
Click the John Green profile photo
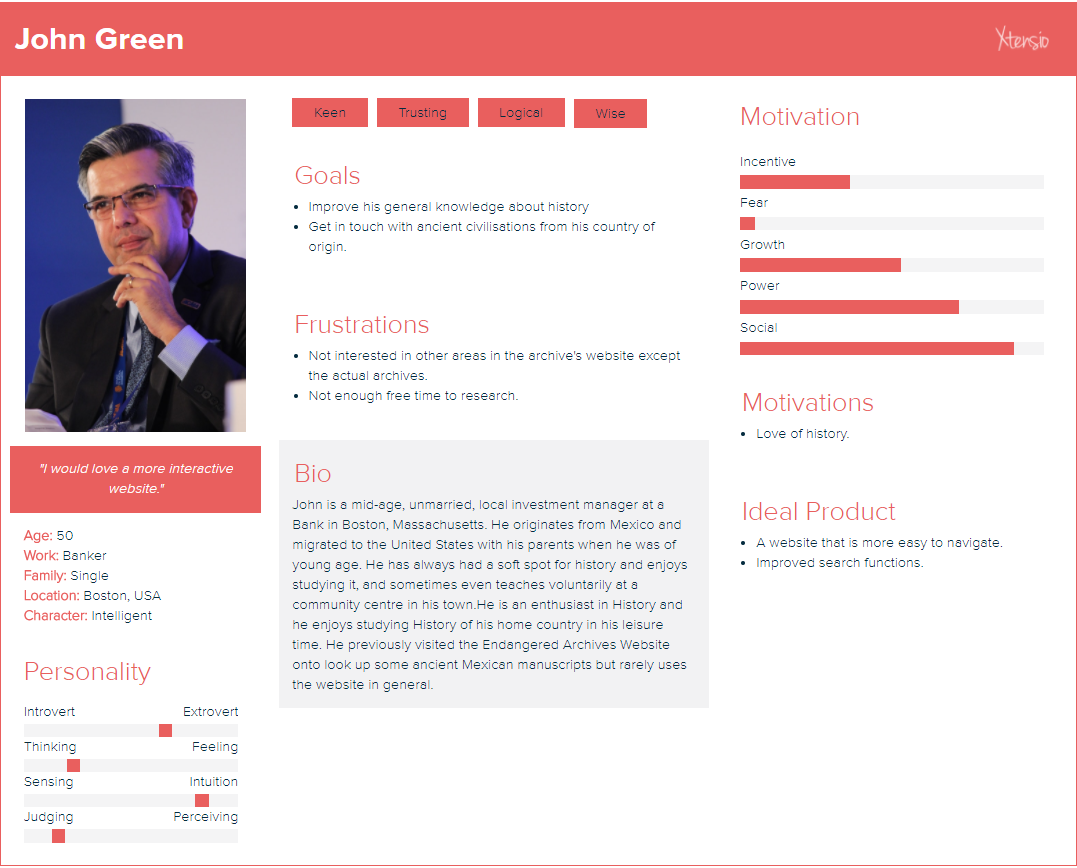[x=135, y=265]
